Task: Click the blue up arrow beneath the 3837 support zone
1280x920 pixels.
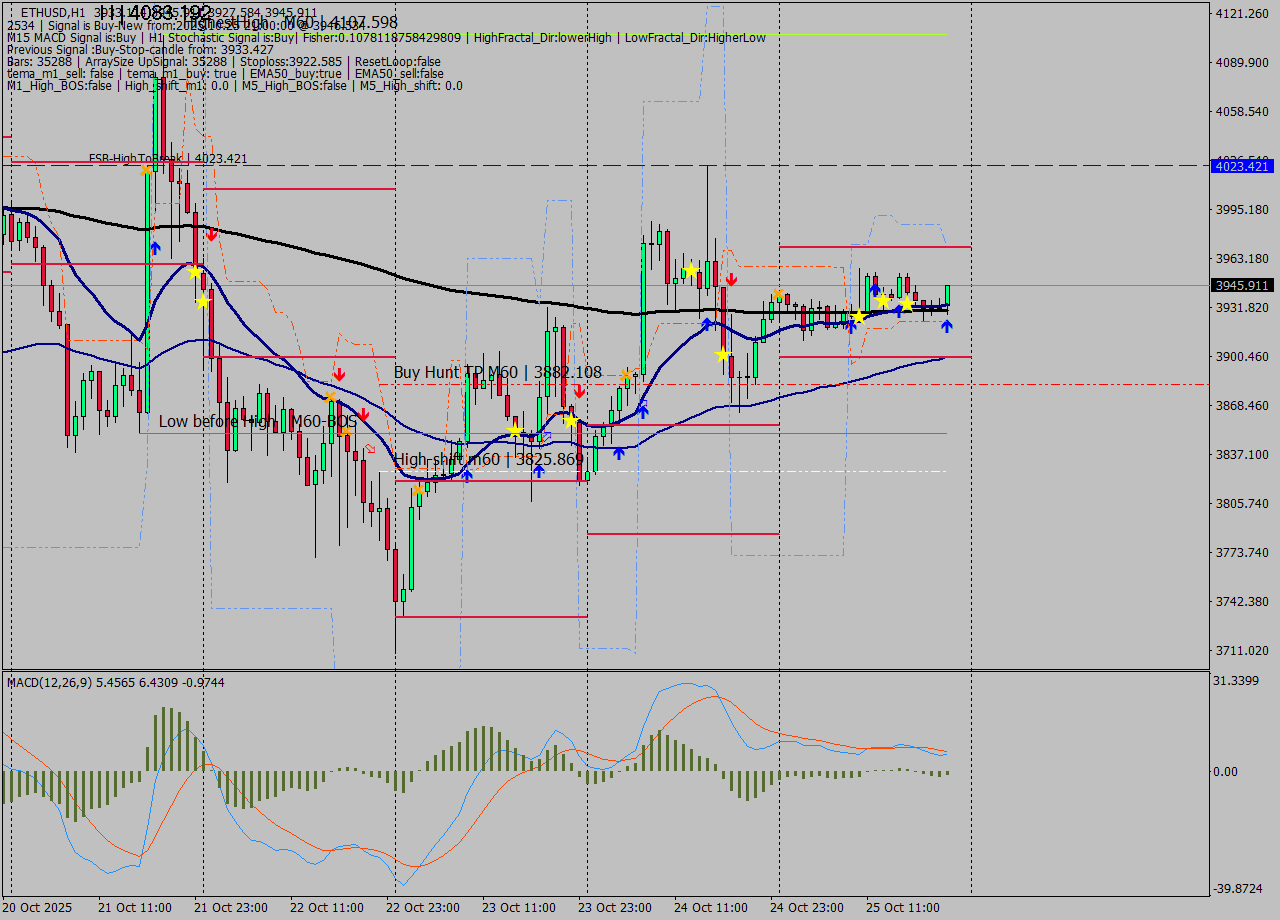Action: 538,473
